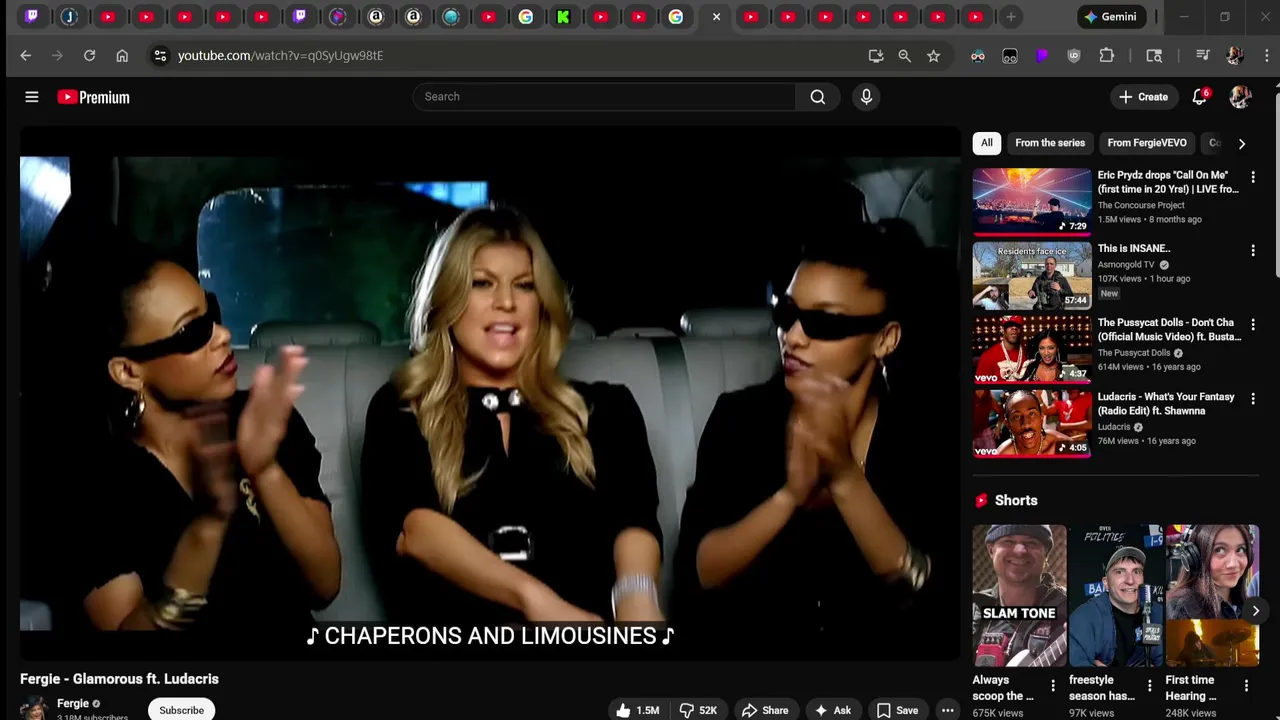Viewport: 1280px width, 720px height.
Task: Click the address bar URL
Action: click(x=280, y=56)
